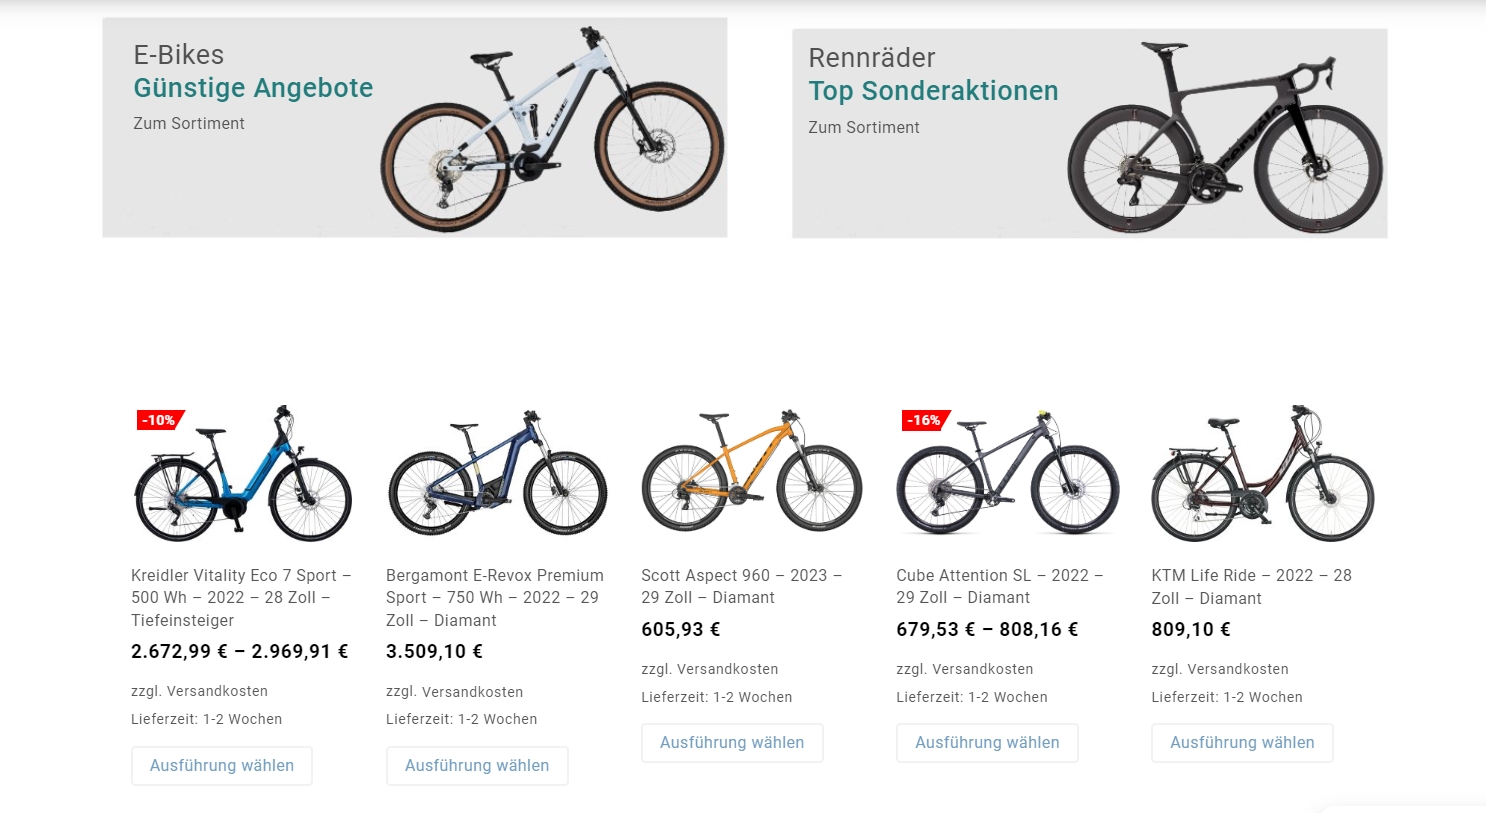This screenshot has height=813, width=1486.
Task: Open Bergamont E-Revox Premium Sport title link
Action: [495, 598]
